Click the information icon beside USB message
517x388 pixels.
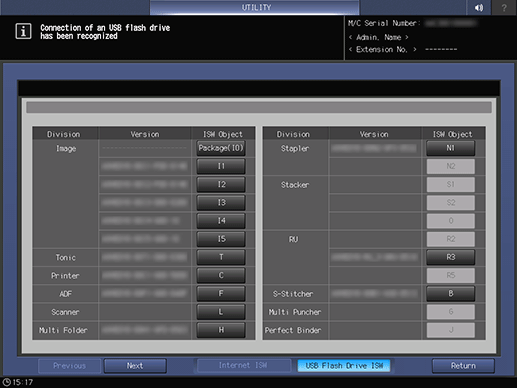tap(23, 32)
